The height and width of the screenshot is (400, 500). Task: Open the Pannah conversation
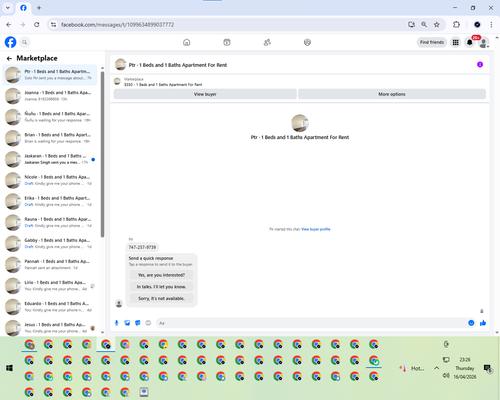(x=50, y=264)
